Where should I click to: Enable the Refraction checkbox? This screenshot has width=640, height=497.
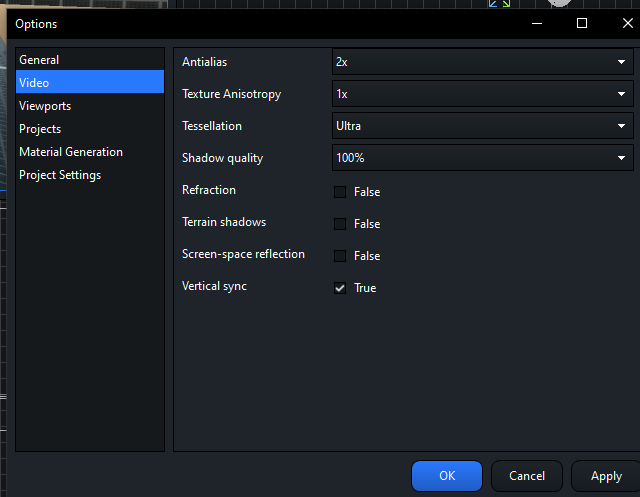coord(340,192)
